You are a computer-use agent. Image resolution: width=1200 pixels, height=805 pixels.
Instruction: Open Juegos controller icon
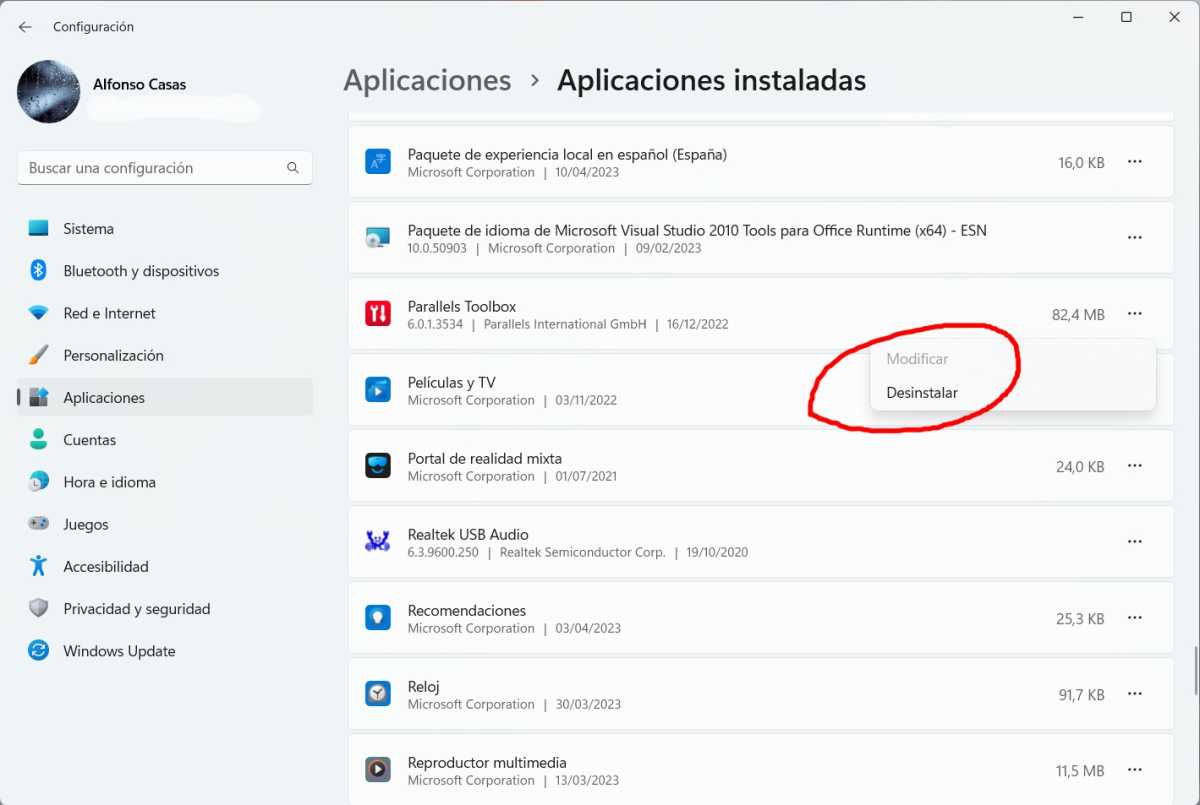[x=39, y=524]
